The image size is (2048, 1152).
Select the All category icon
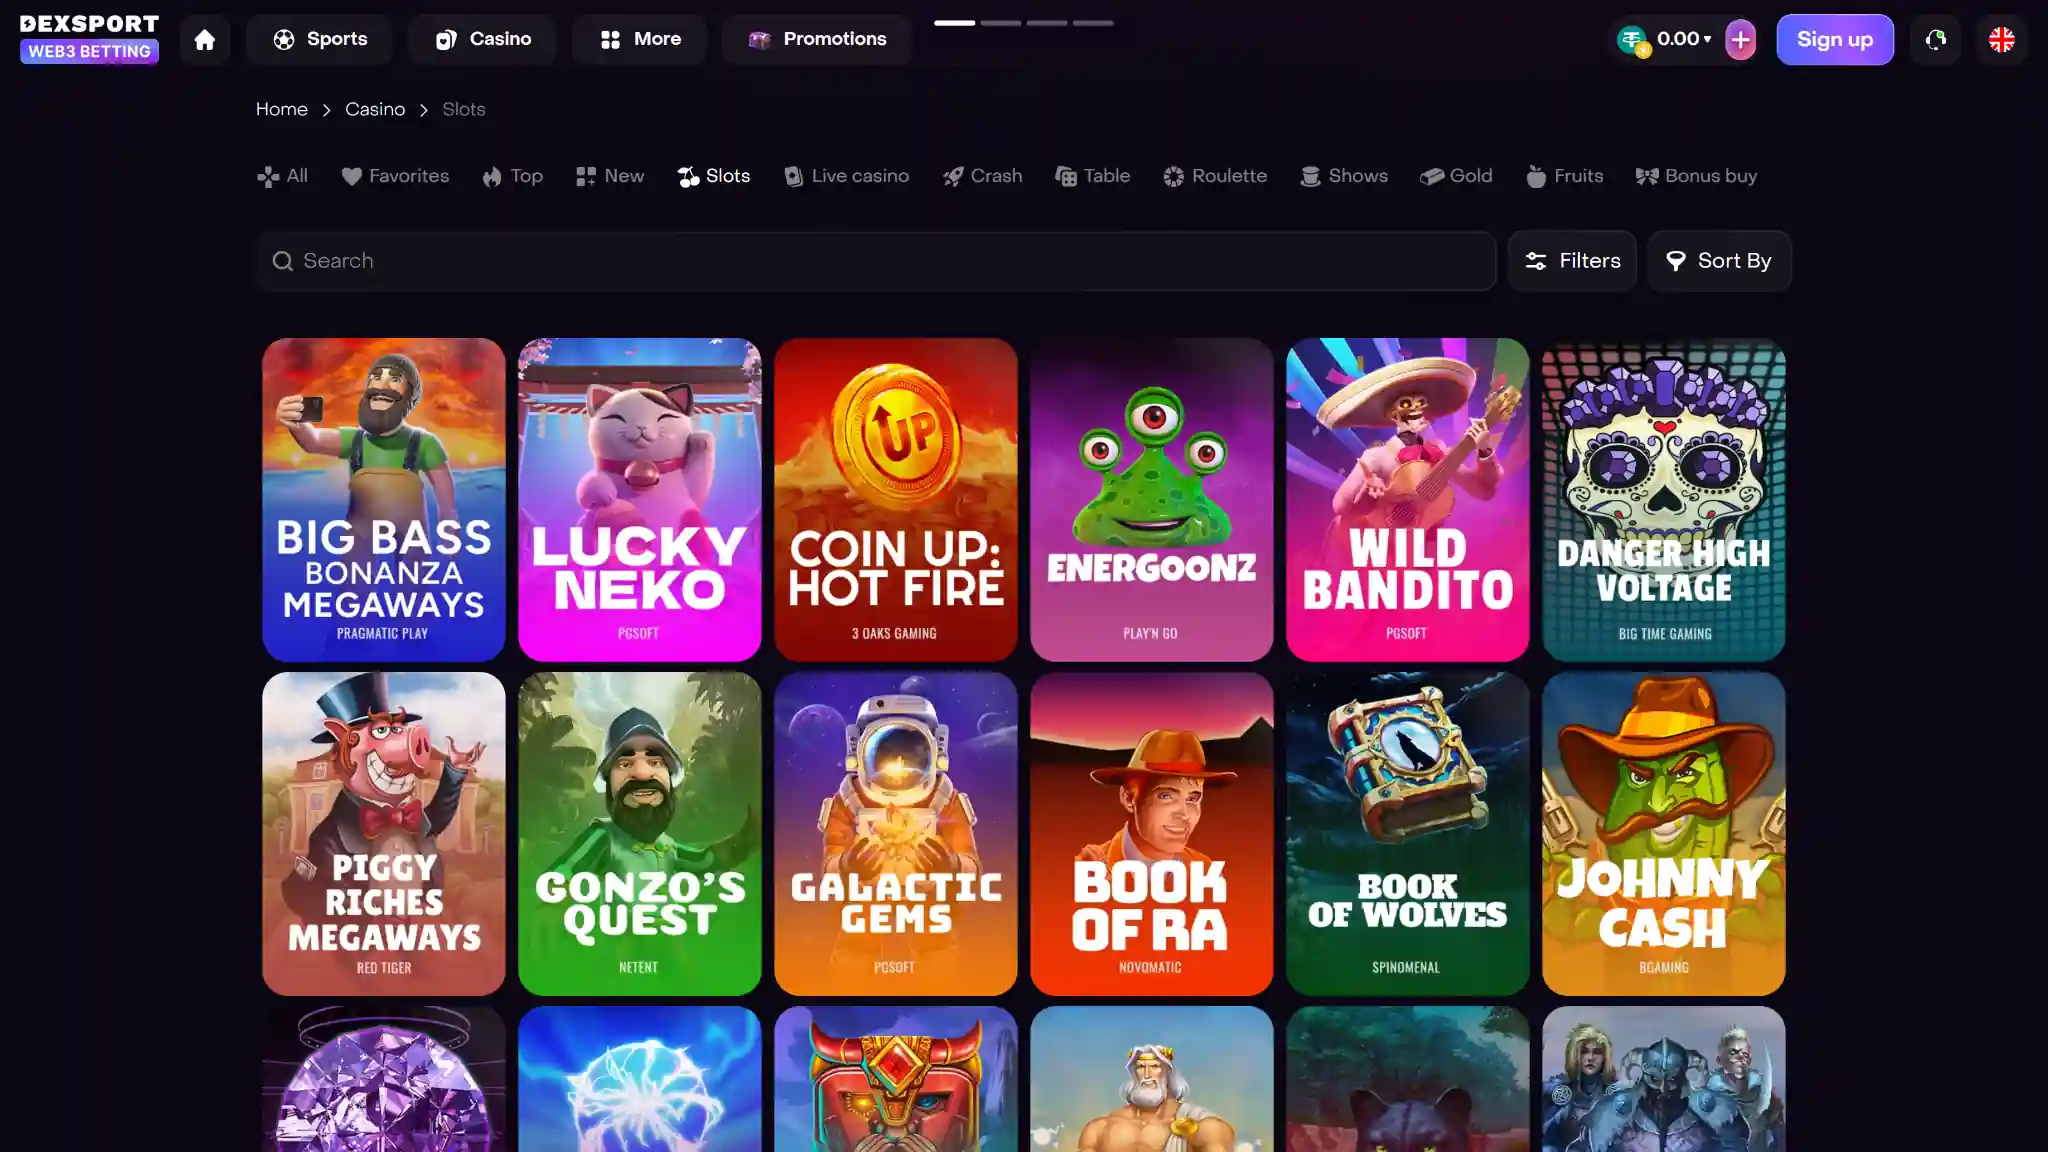(267, 177)
